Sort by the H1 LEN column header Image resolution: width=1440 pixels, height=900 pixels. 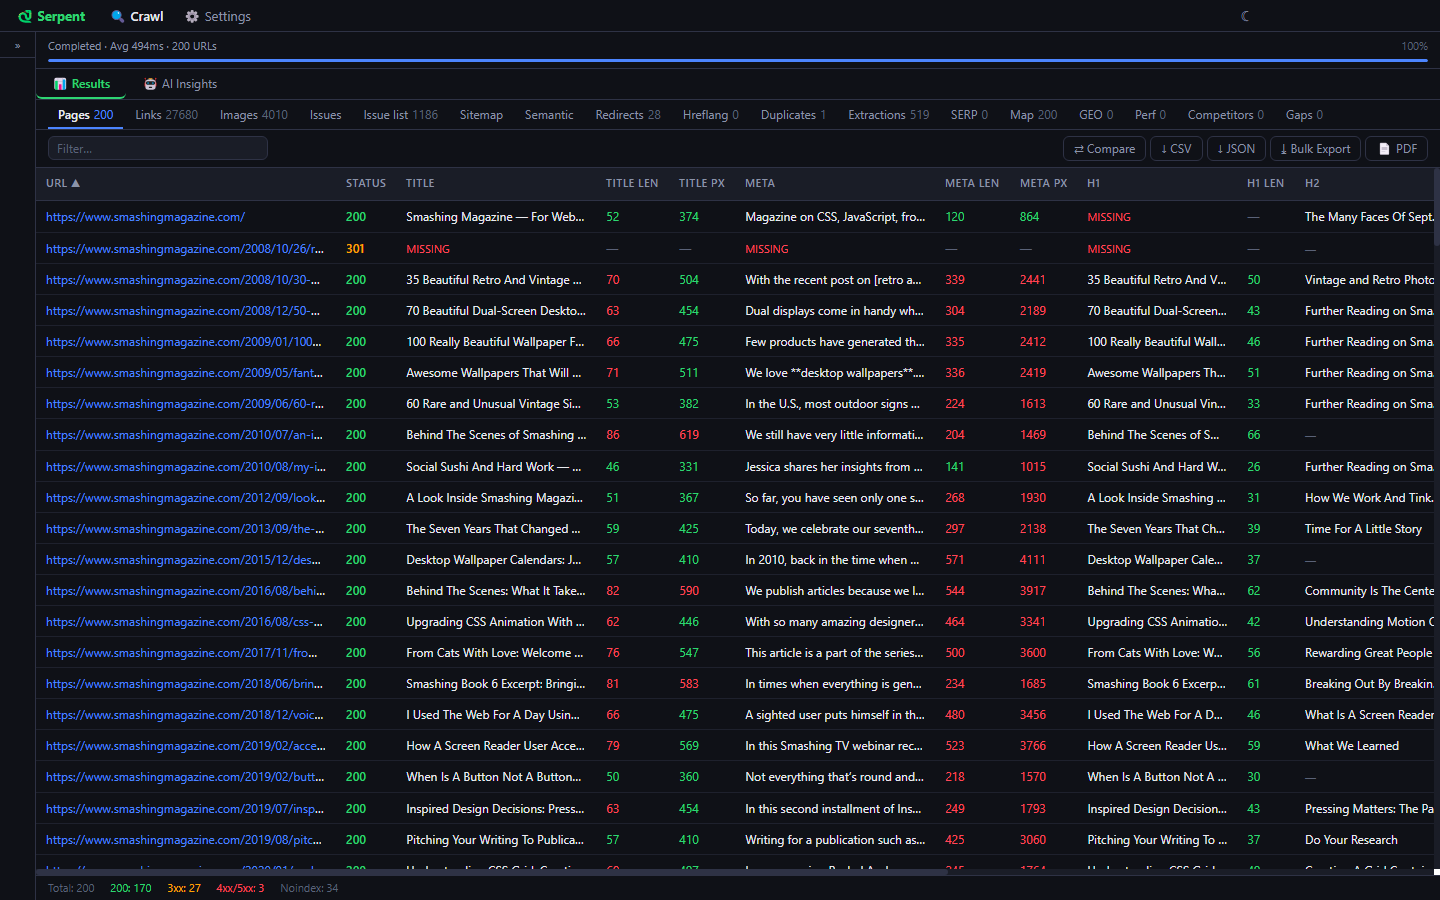pyautogui.click(x=1265, y=183)
